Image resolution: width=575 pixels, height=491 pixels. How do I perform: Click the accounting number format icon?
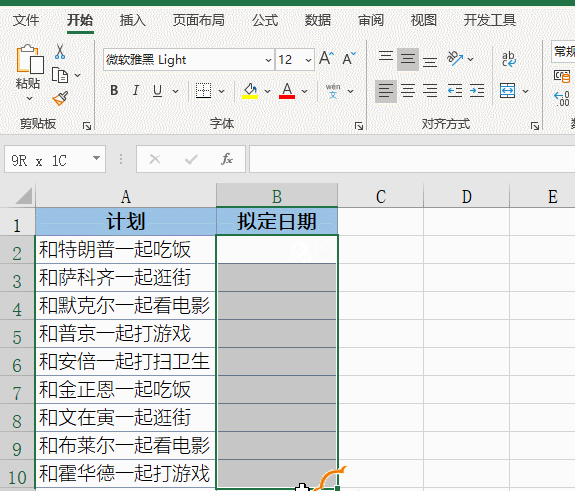pos(562,76)
